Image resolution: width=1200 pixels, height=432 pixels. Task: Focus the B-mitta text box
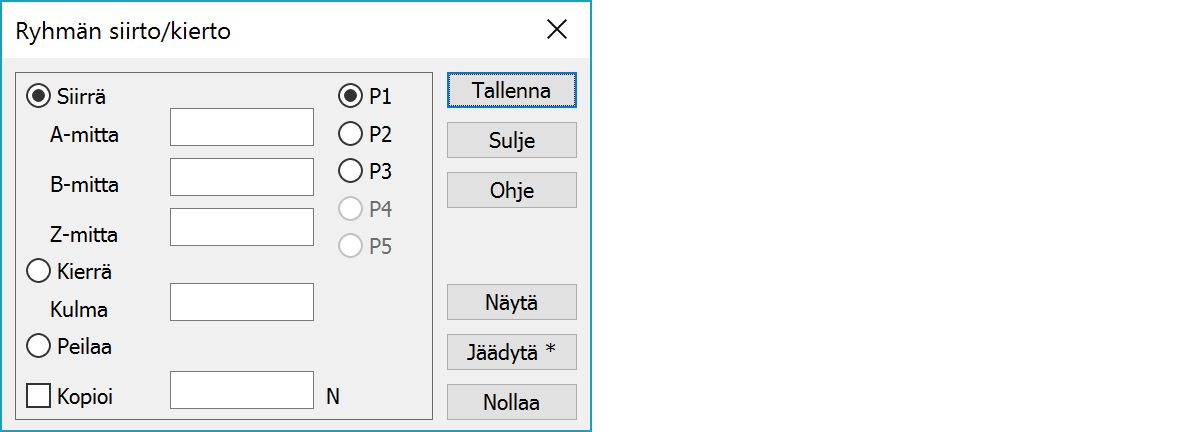coord(242,177)
